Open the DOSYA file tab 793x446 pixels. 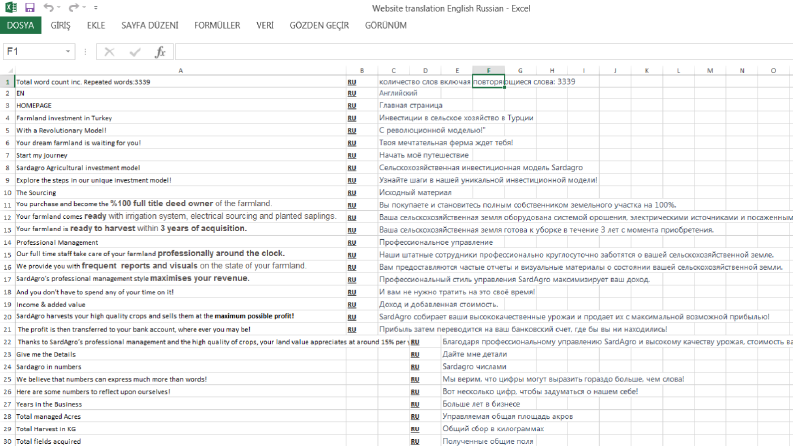tap(21, 25)
